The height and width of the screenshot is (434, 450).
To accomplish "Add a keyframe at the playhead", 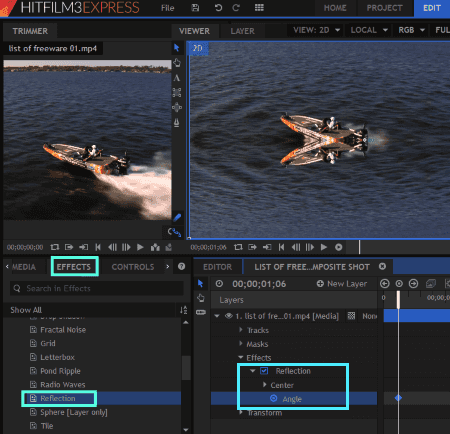I will click(x=399, y=283).
